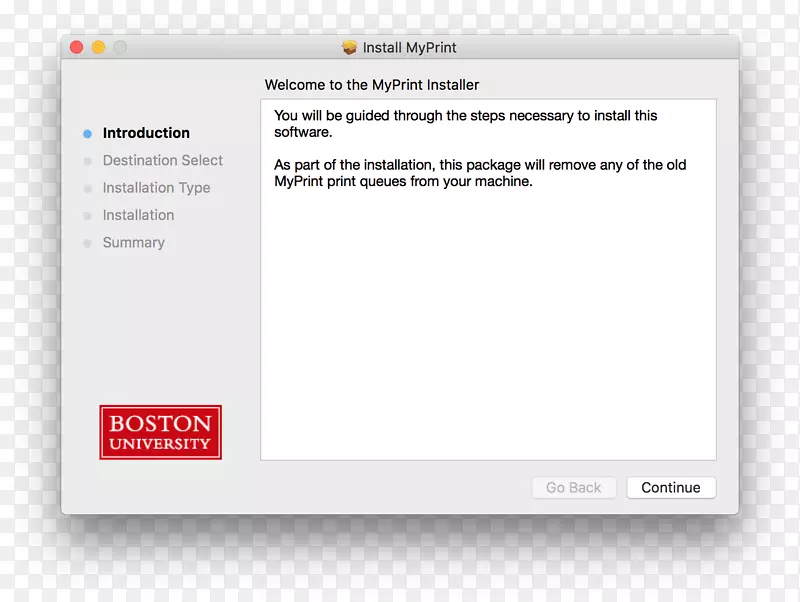The width and height of the screenshot is (800, 602).
Task: Click the grayed-out zoom window button
Action: click(120, 47)
